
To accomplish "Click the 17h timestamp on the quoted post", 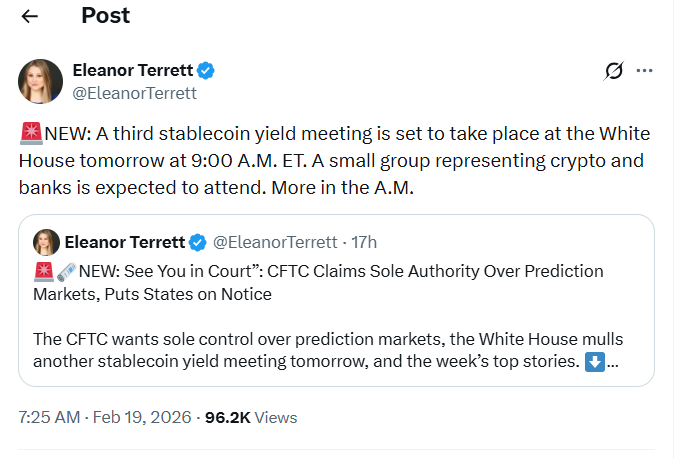I will click(363, 242).
